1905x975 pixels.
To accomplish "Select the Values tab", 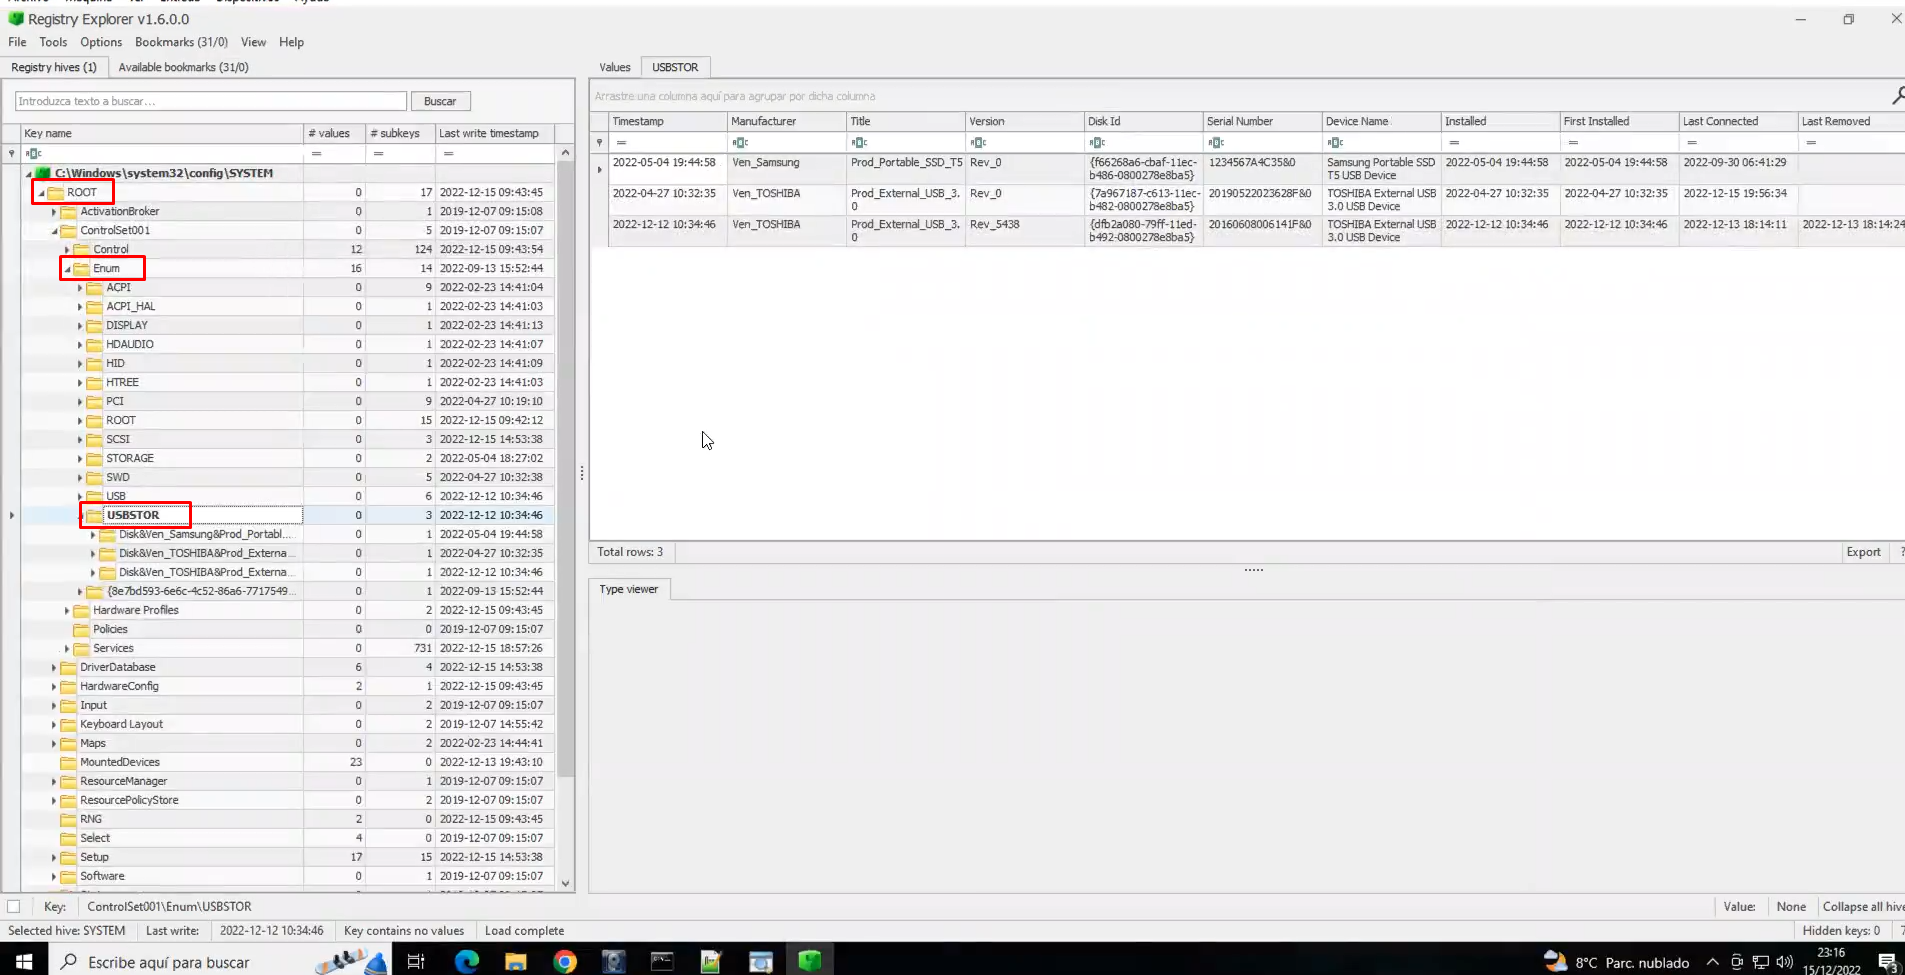I will (613, 67).
